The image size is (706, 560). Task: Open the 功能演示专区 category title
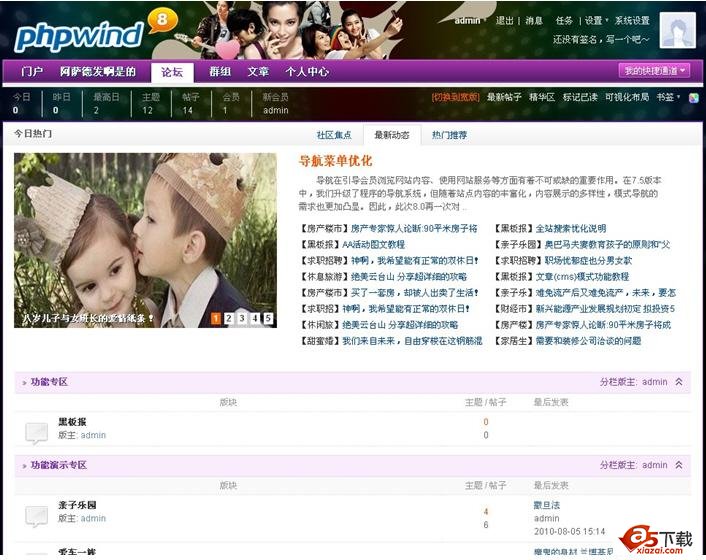coord(59,465)
